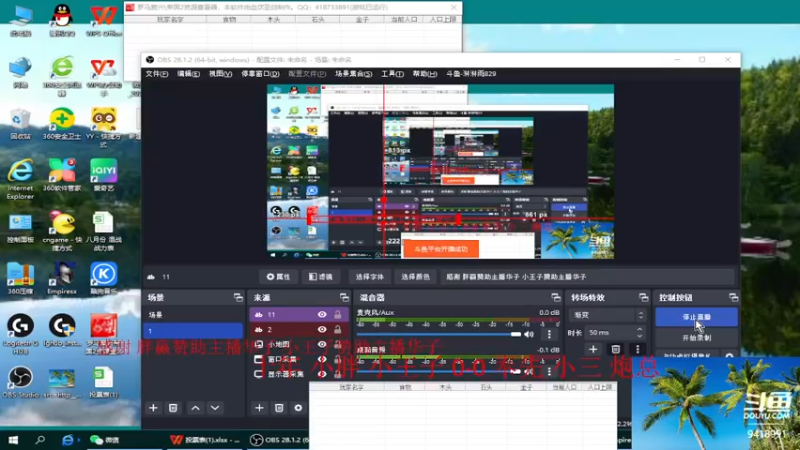Open 360安全卫士 desktop icon
This screenshot has height=450, width=800.
point(62,123)
